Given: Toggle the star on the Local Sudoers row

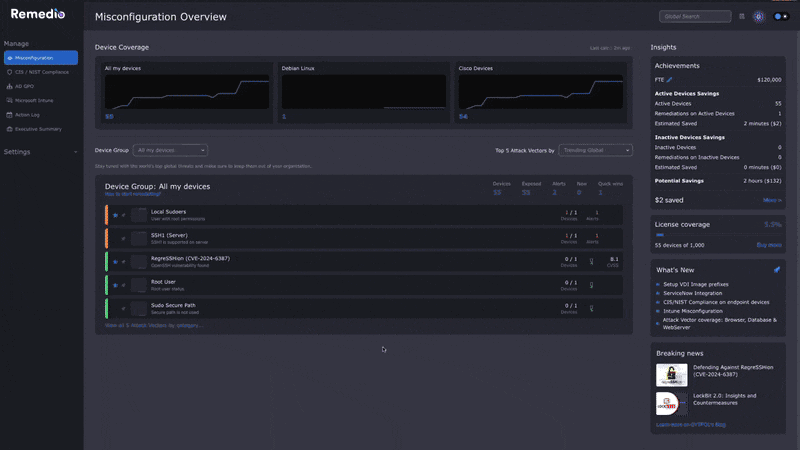Looking at the screenshot, I should click(x=115, y=215).
